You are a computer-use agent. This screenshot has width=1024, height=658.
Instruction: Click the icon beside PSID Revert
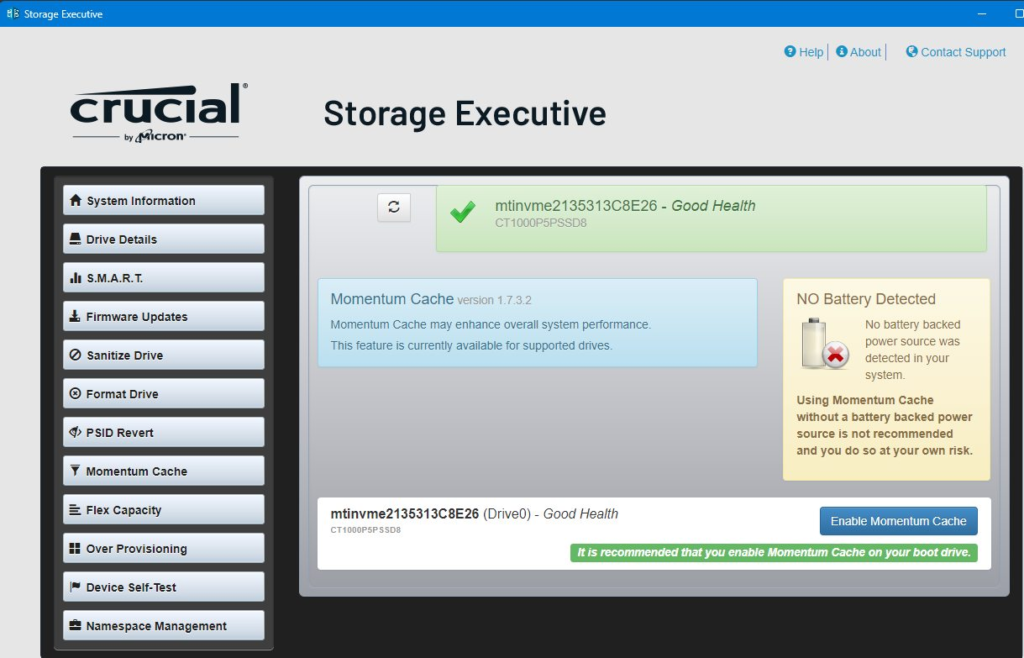click(75, 431)
